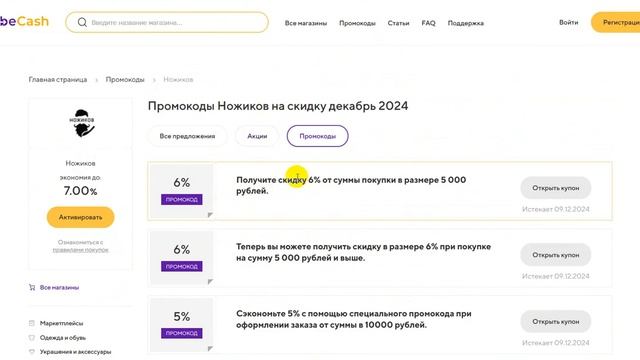Click the Маркетплейсы category icon

(32, 323)
